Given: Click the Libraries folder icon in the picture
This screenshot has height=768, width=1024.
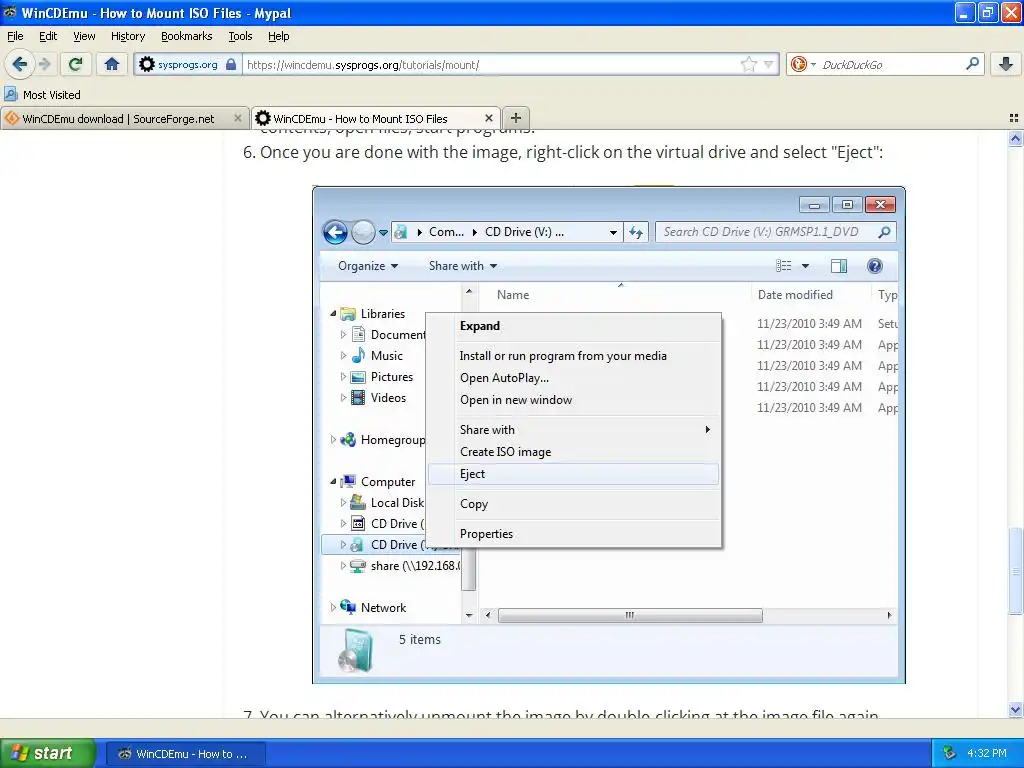Looking at the screenshot, I should coord(348,314).
